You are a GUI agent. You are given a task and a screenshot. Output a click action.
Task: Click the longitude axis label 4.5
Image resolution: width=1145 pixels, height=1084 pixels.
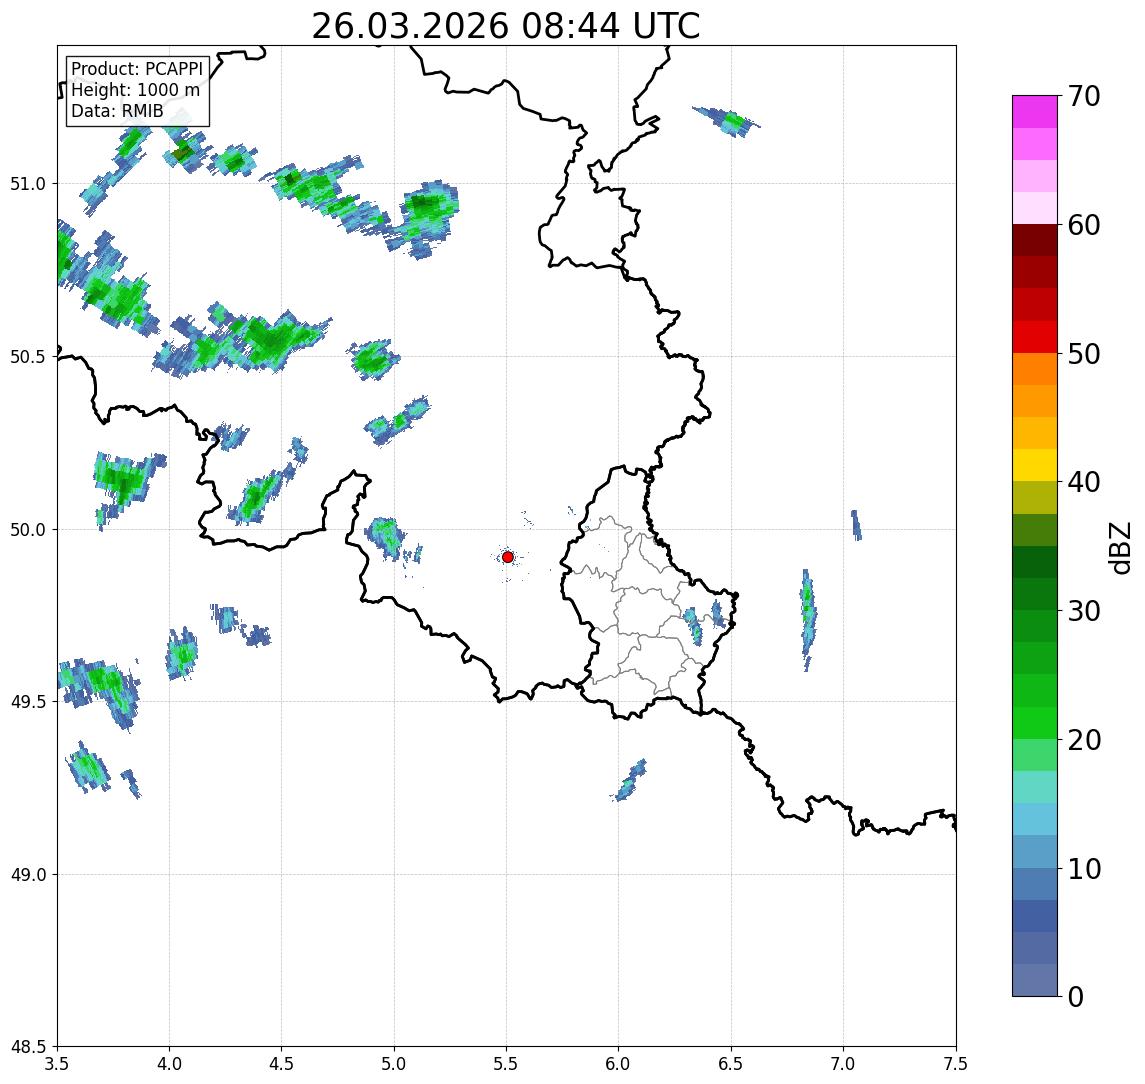[282, 1064]
